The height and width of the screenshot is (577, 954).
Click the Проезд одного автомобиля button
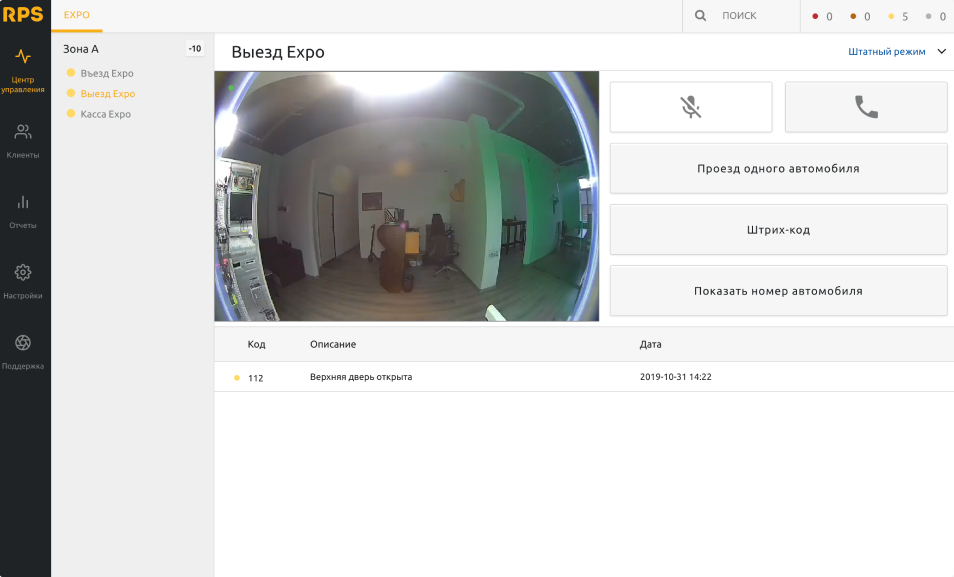click(x=778, y=168)
